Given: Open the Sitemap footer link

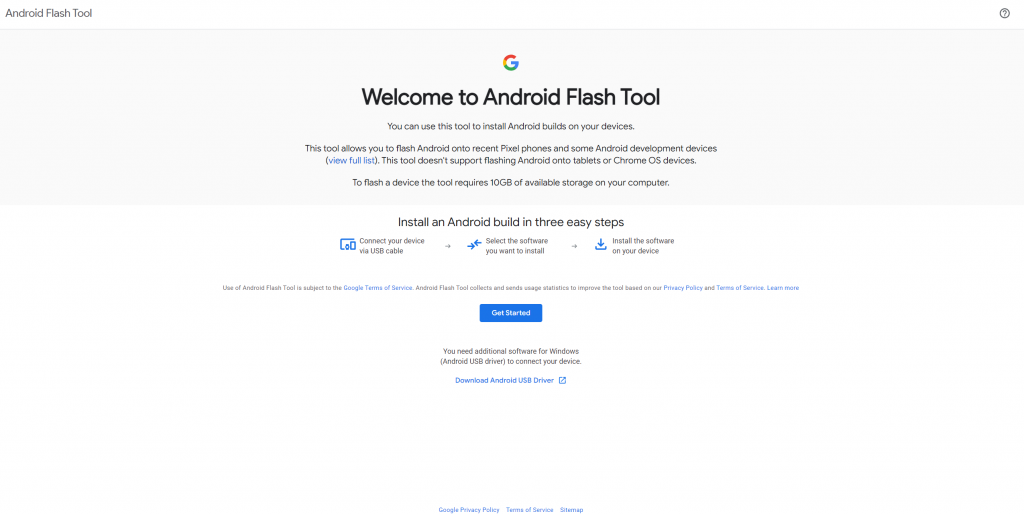Looking at the screenshot, I should pyautogui.click(x=571, y=510).
